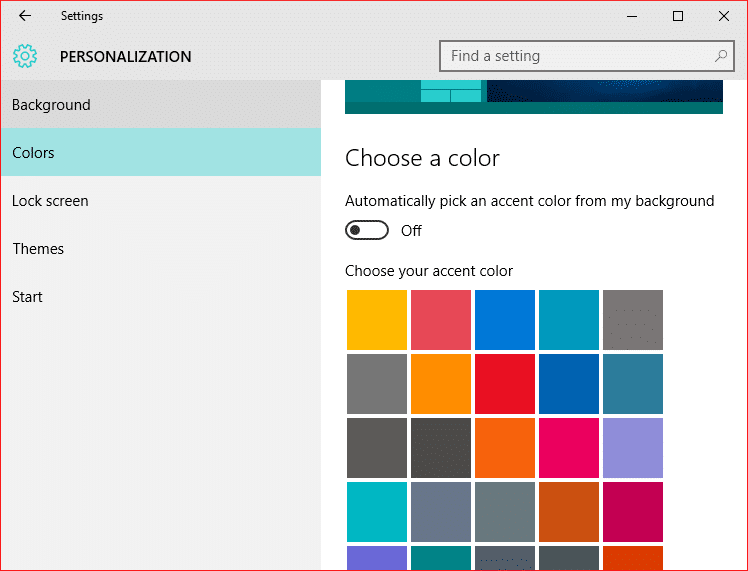
Task: Pick the slate blue-gray swatch, fourth row
Action: [441, 512]
